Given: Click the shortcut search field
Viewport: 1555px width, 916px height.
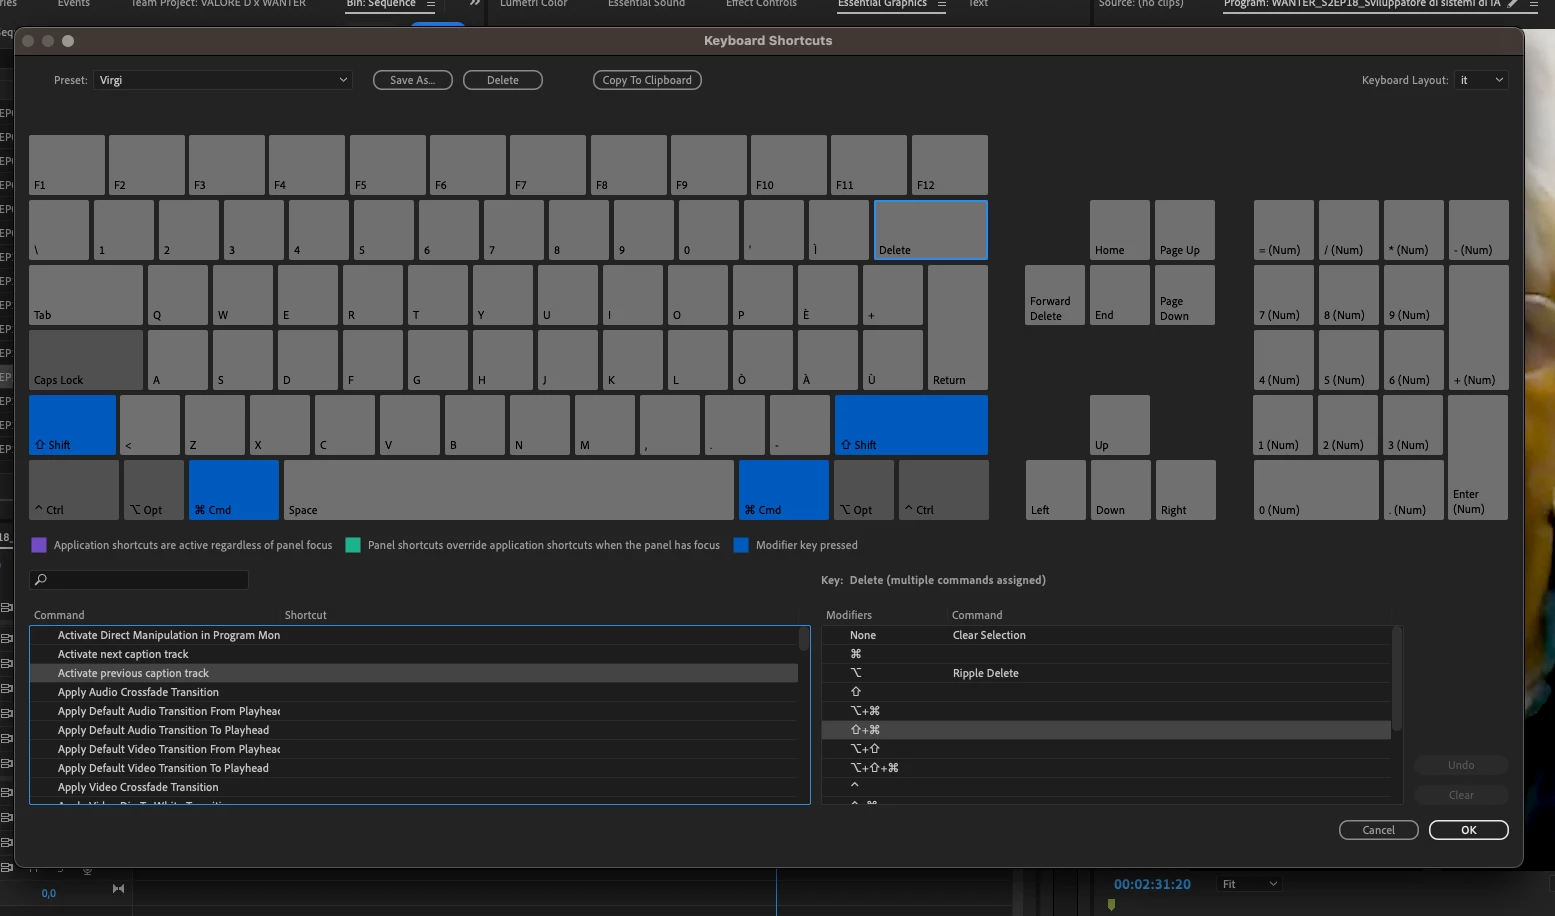Looking at the screenshot, I should coord(139,579).
